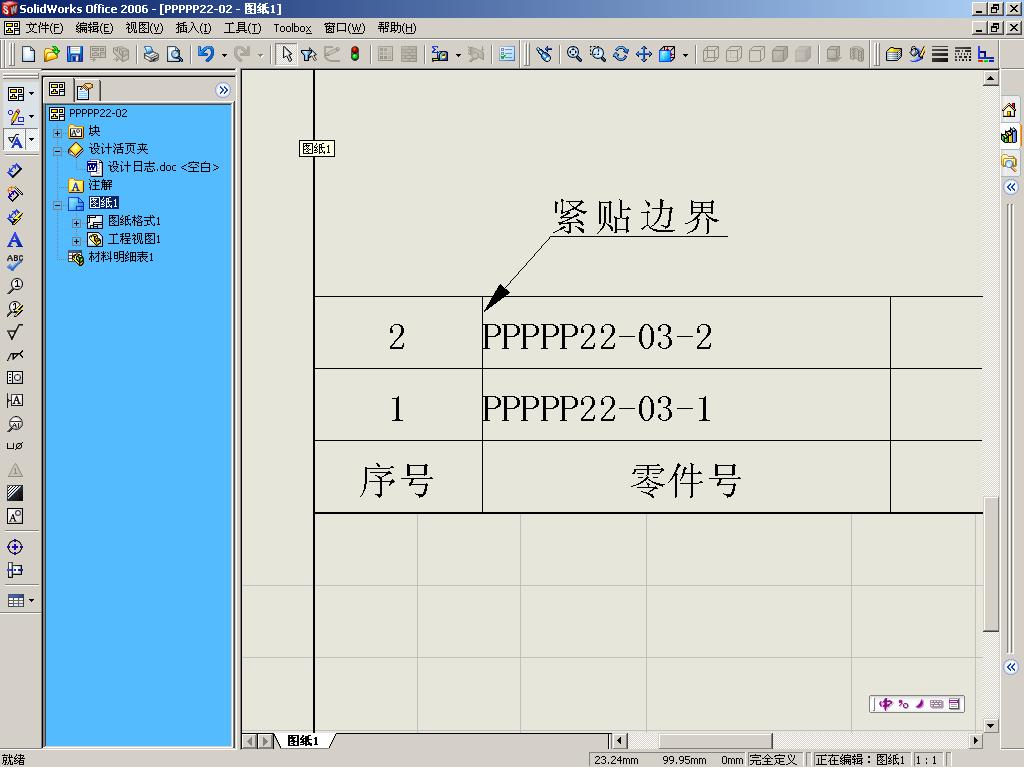Click the Autodimension lightning icon

point(14,217)
